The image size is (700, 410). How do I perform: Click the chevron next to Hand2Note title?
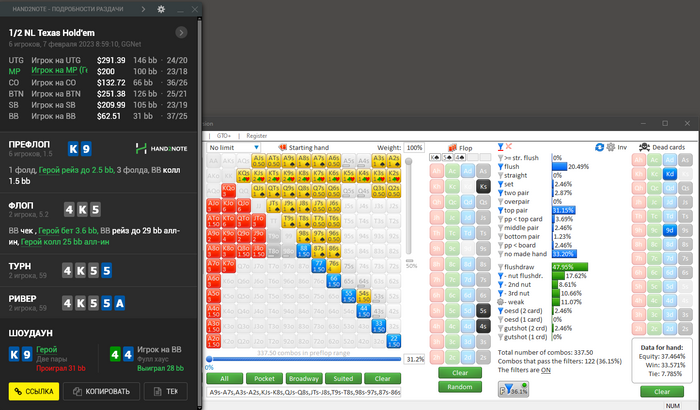pyautogui.click(x=143, y=9)
